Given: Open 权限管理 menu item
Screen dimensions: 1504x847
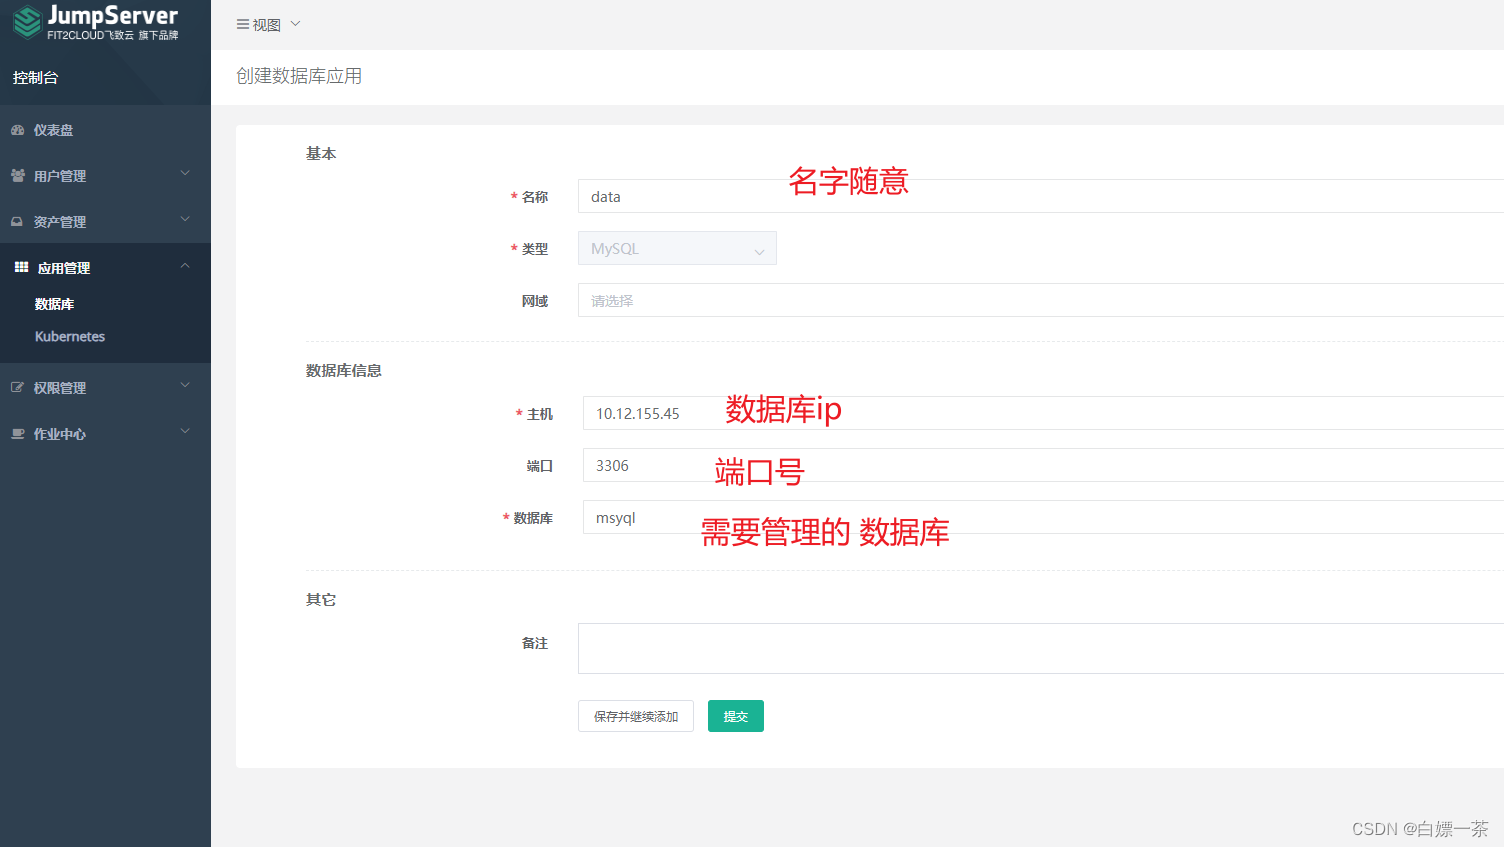Looking at the screenshot, I should (60, 388).
